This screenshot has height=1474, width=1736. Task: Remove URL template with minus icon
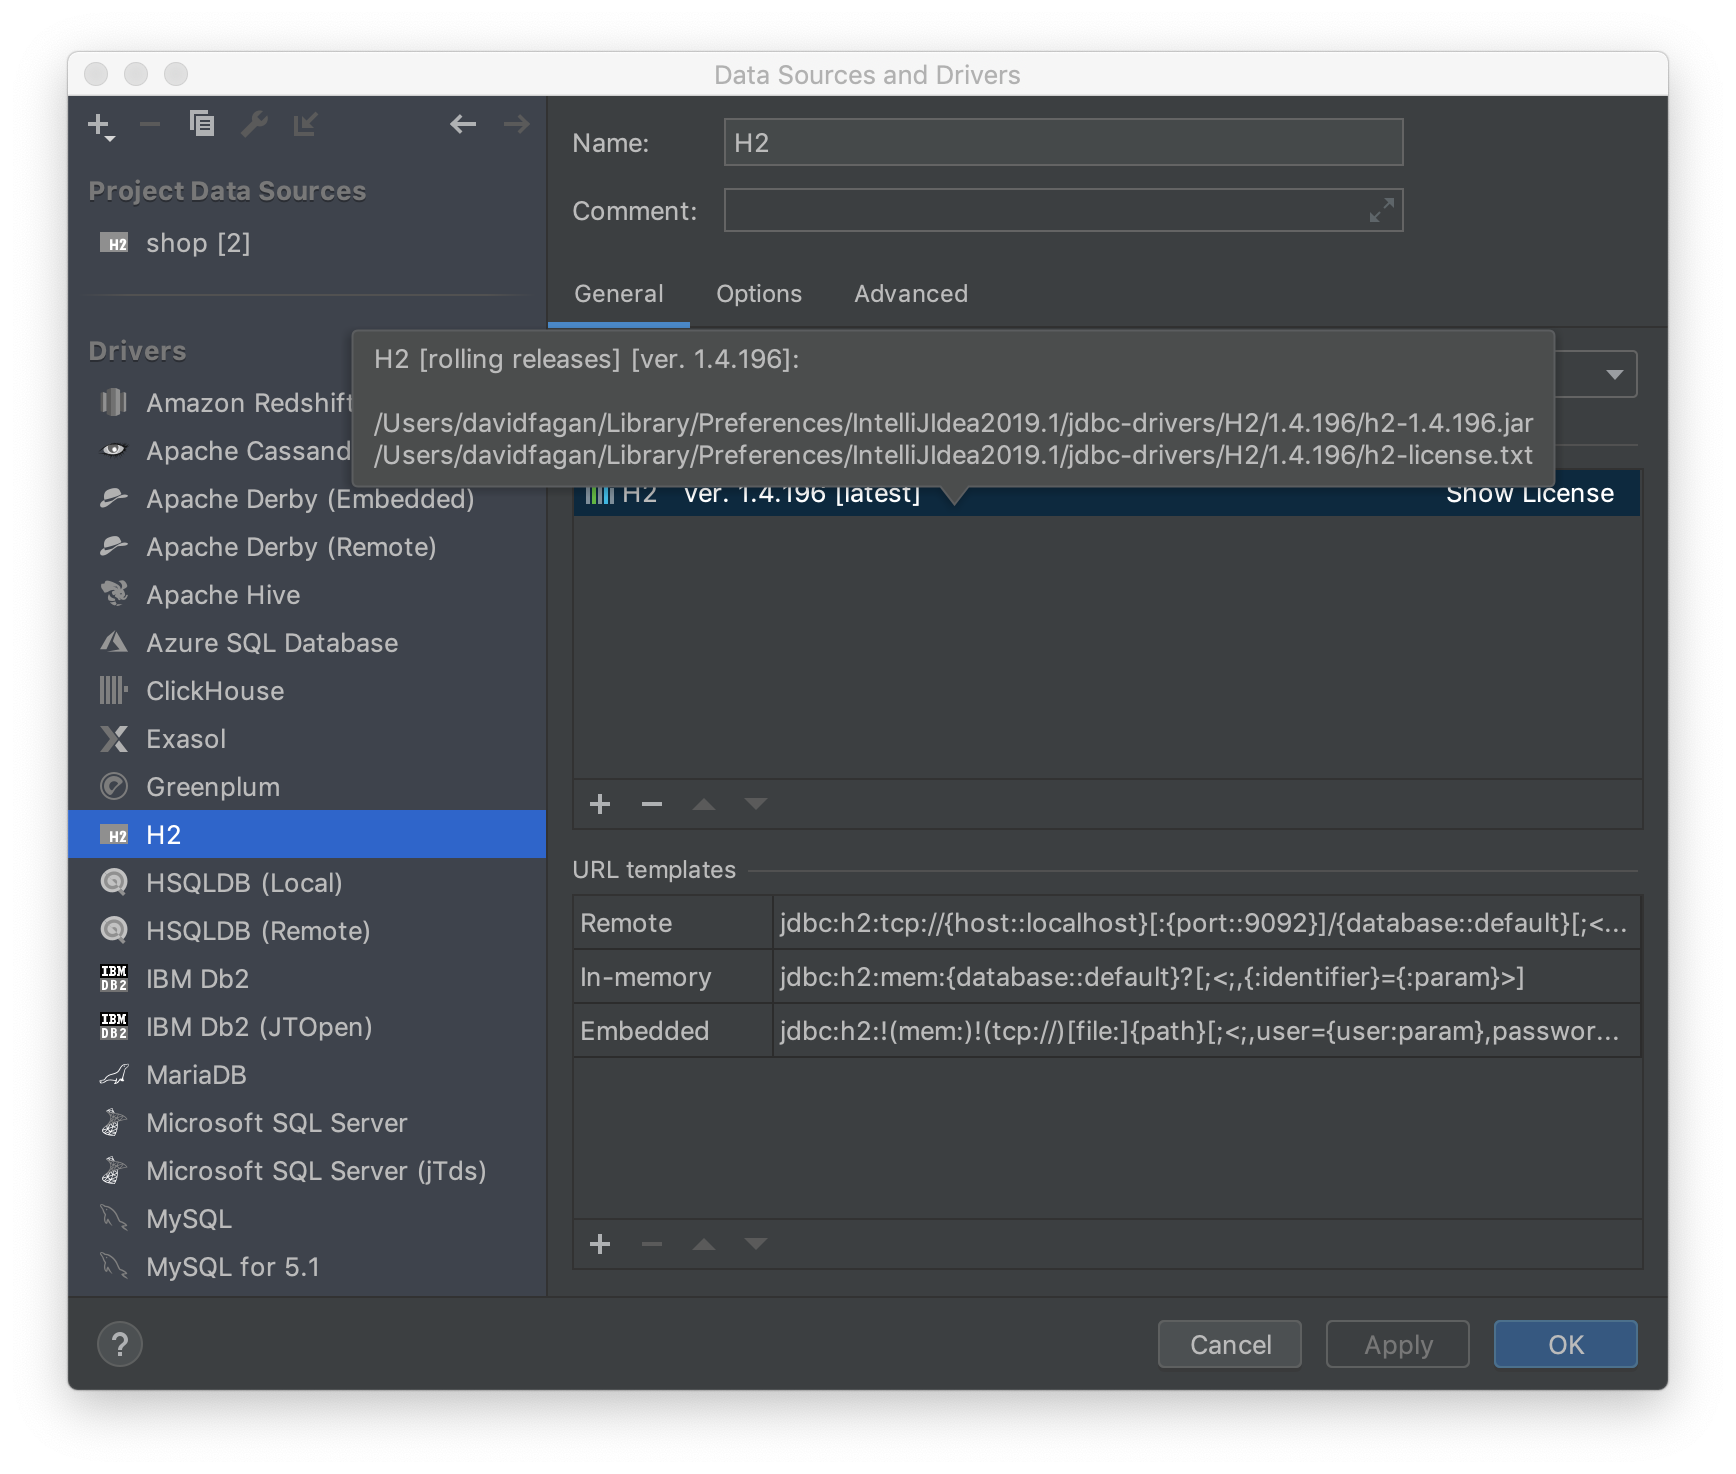click(x=652, y=1244)
